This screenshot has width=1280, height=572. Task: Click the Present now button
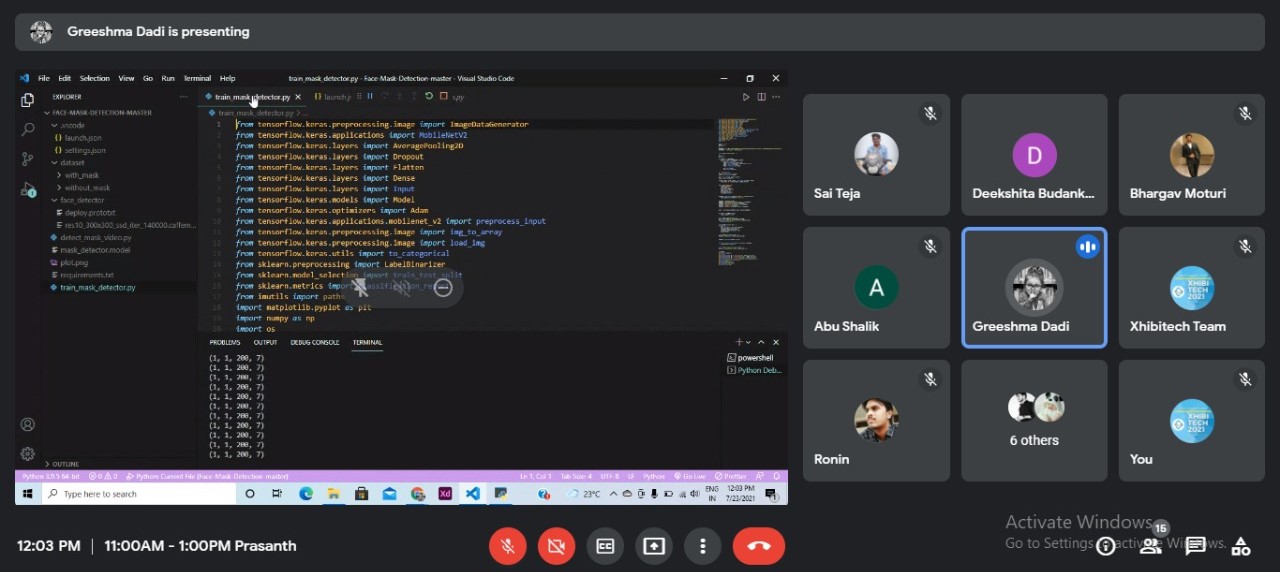click(x=654, y=546)
